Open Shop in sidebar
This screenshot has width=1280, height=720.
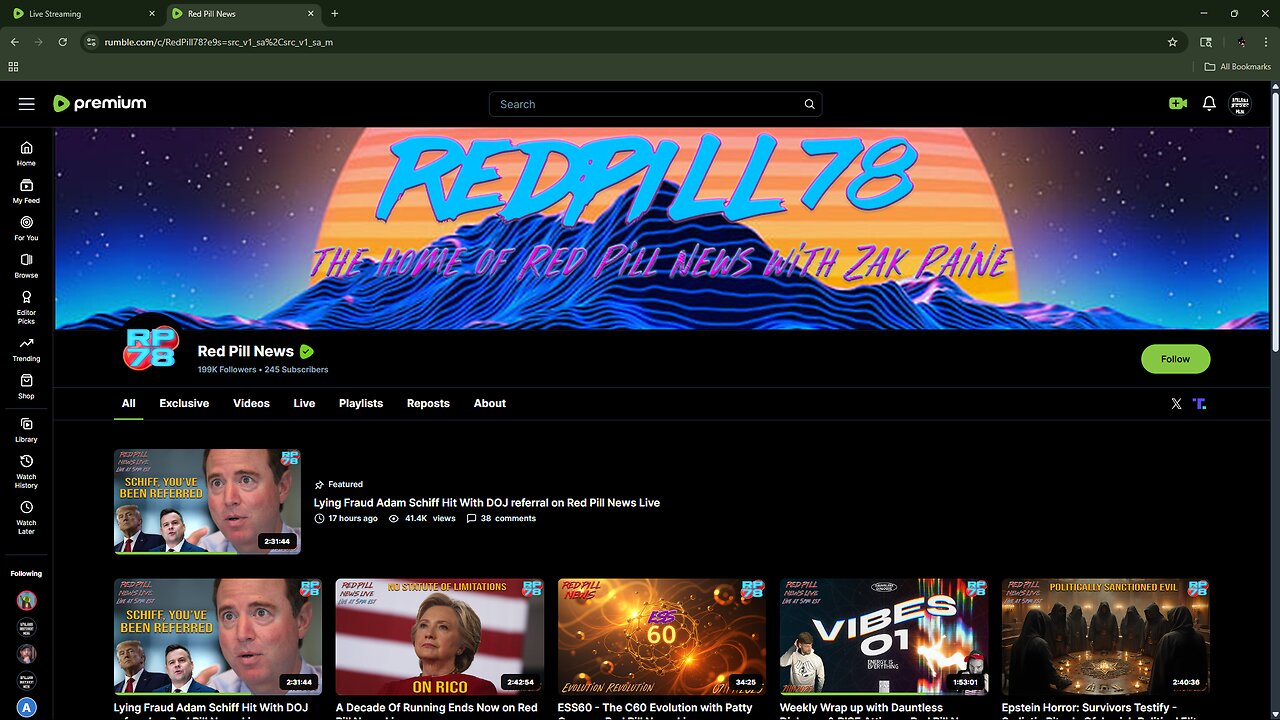pos(26,386)
